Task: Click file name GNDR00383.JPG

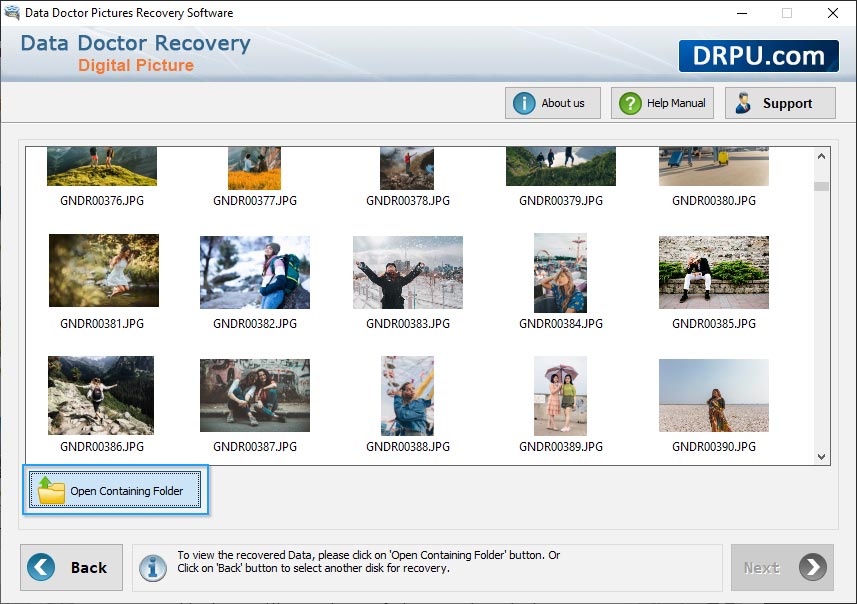Action: pos(408,324)
